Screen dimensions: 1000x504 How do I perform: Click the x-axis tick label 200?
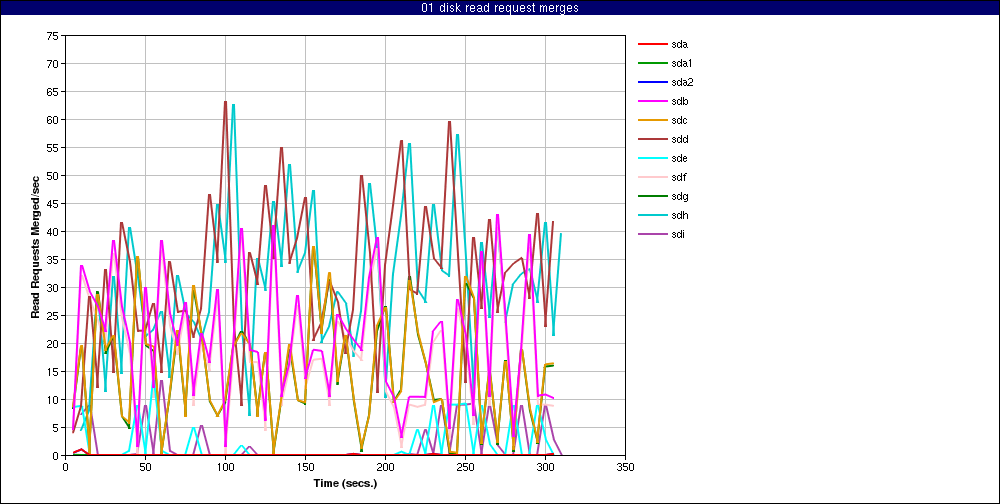385,467
